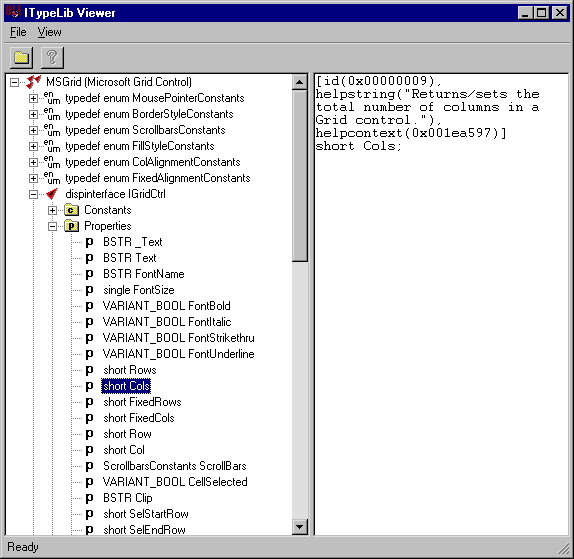Click the tree vertical scrollbar thumb

pos(299,176)
